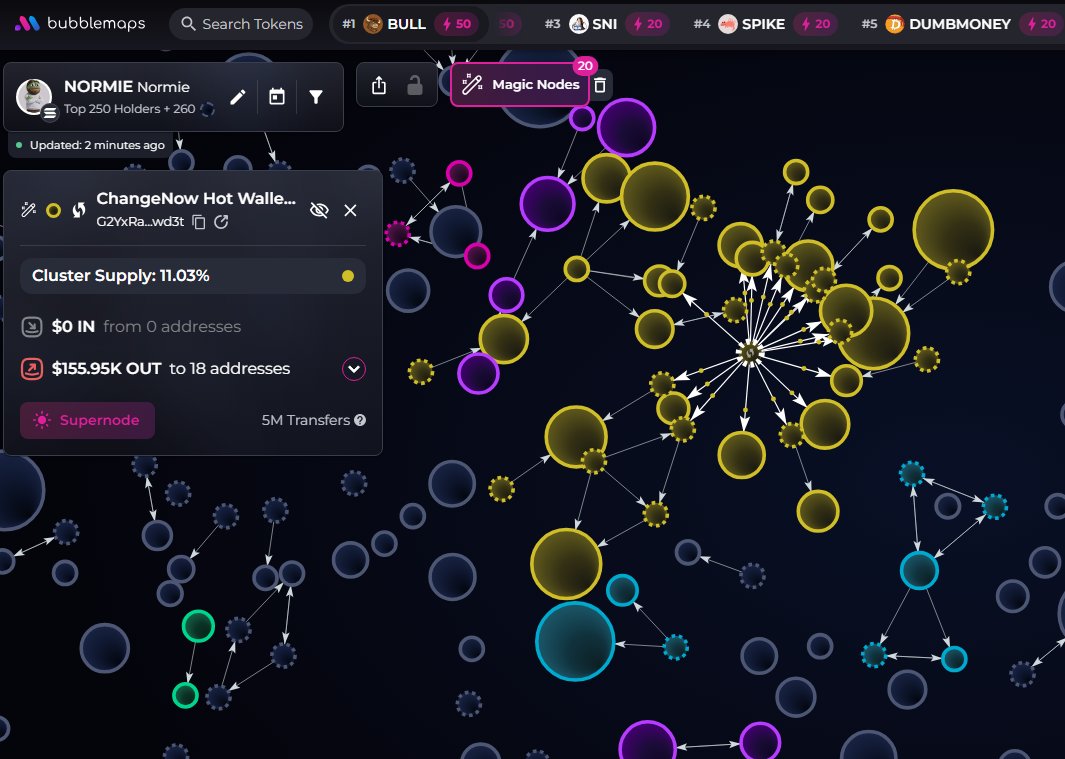Viewport: 1065px width, 759px height.
Task: Toggle the Supernode button
Action: (87, 421)
